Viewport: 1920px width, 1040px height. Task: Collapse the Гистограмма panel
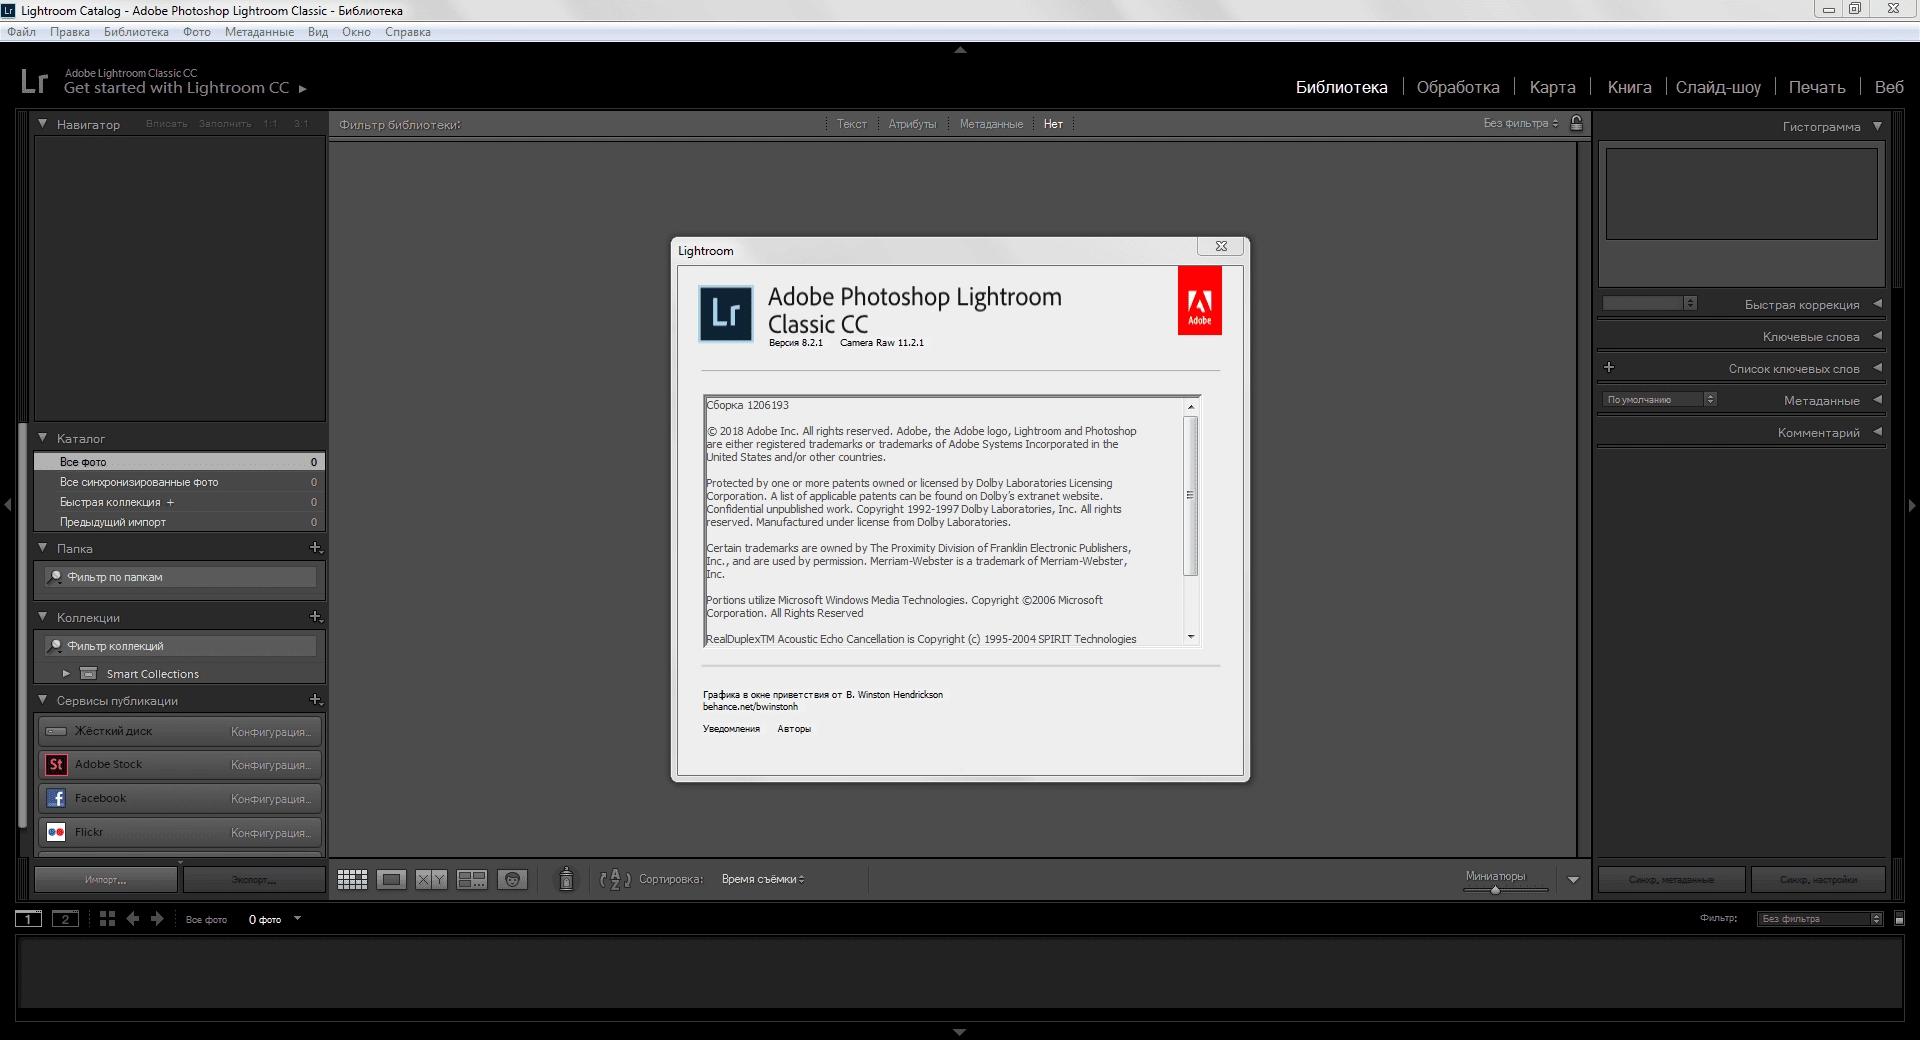pyautogui.click(x=1877, y=126)
